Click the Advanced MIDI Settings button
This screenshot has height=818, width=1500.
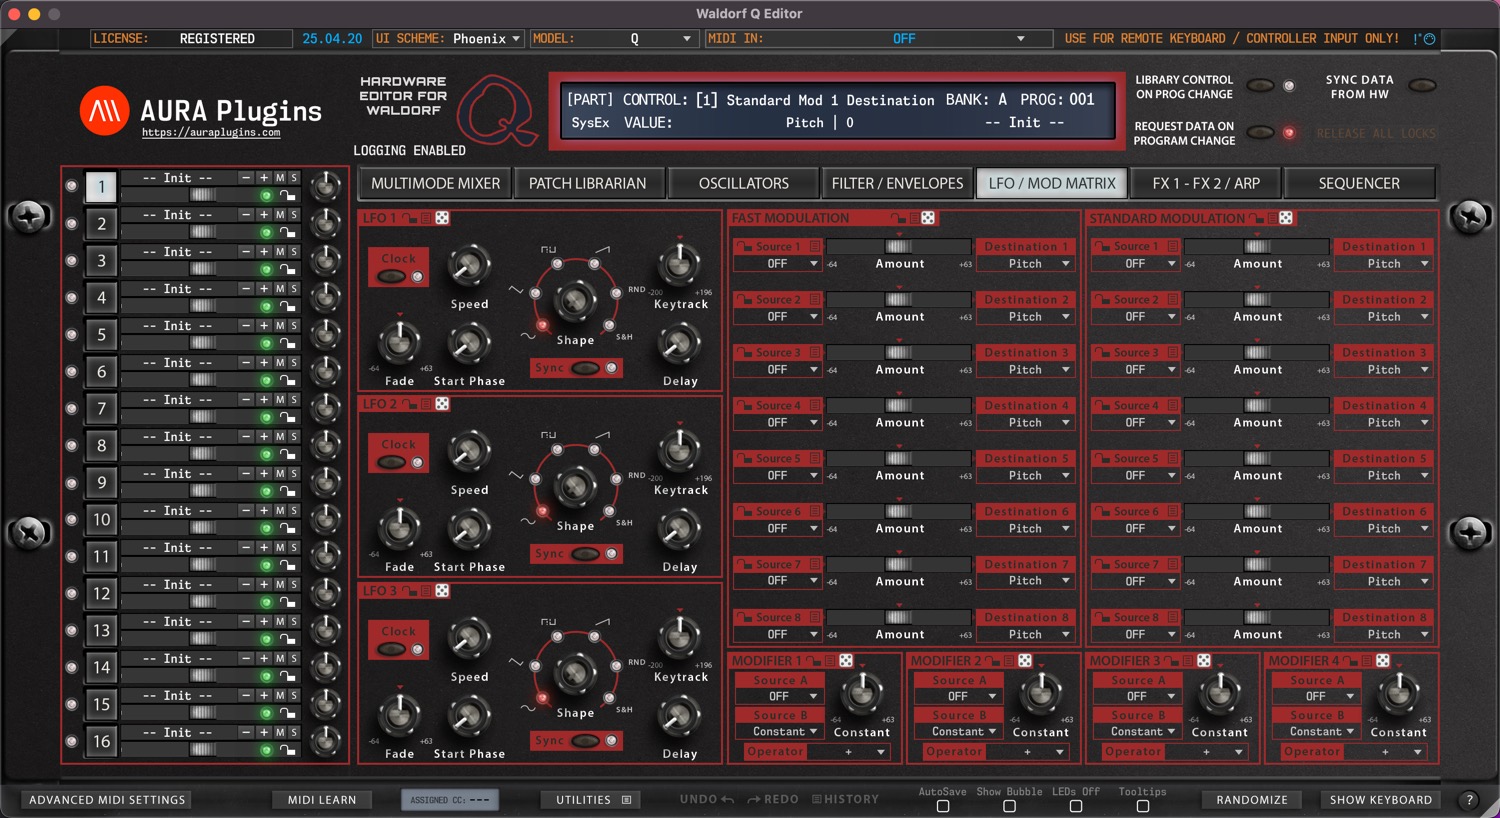107,800
